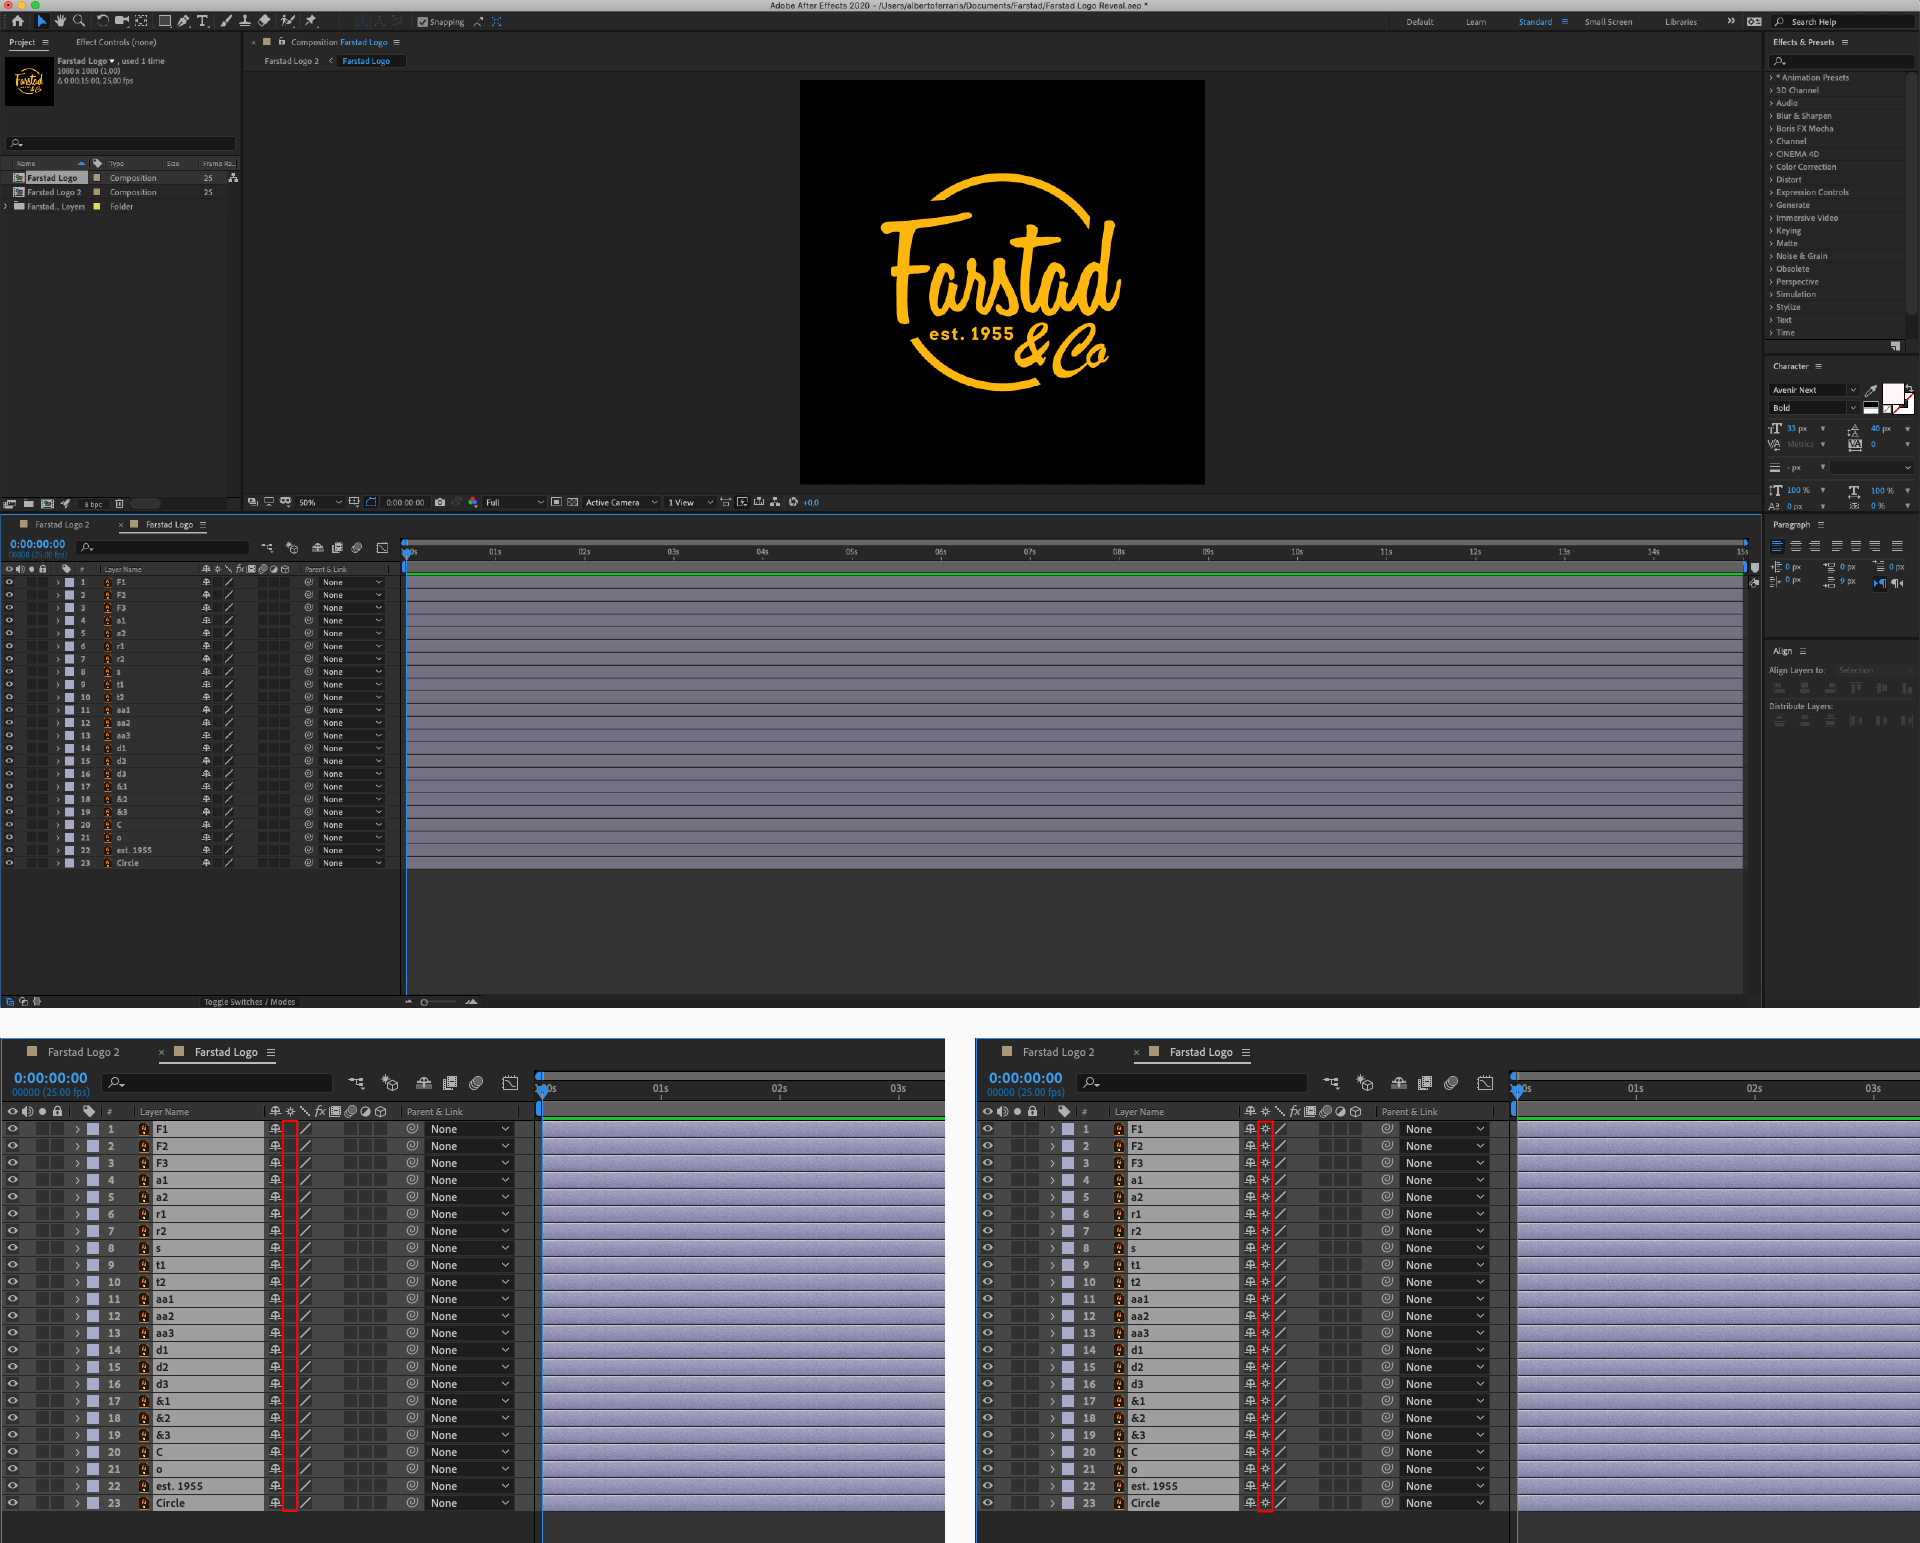This screenshot has height=1543, width=1920.
Task: Open composition flowchart icon in viewer footer
Action: (775, 503)
